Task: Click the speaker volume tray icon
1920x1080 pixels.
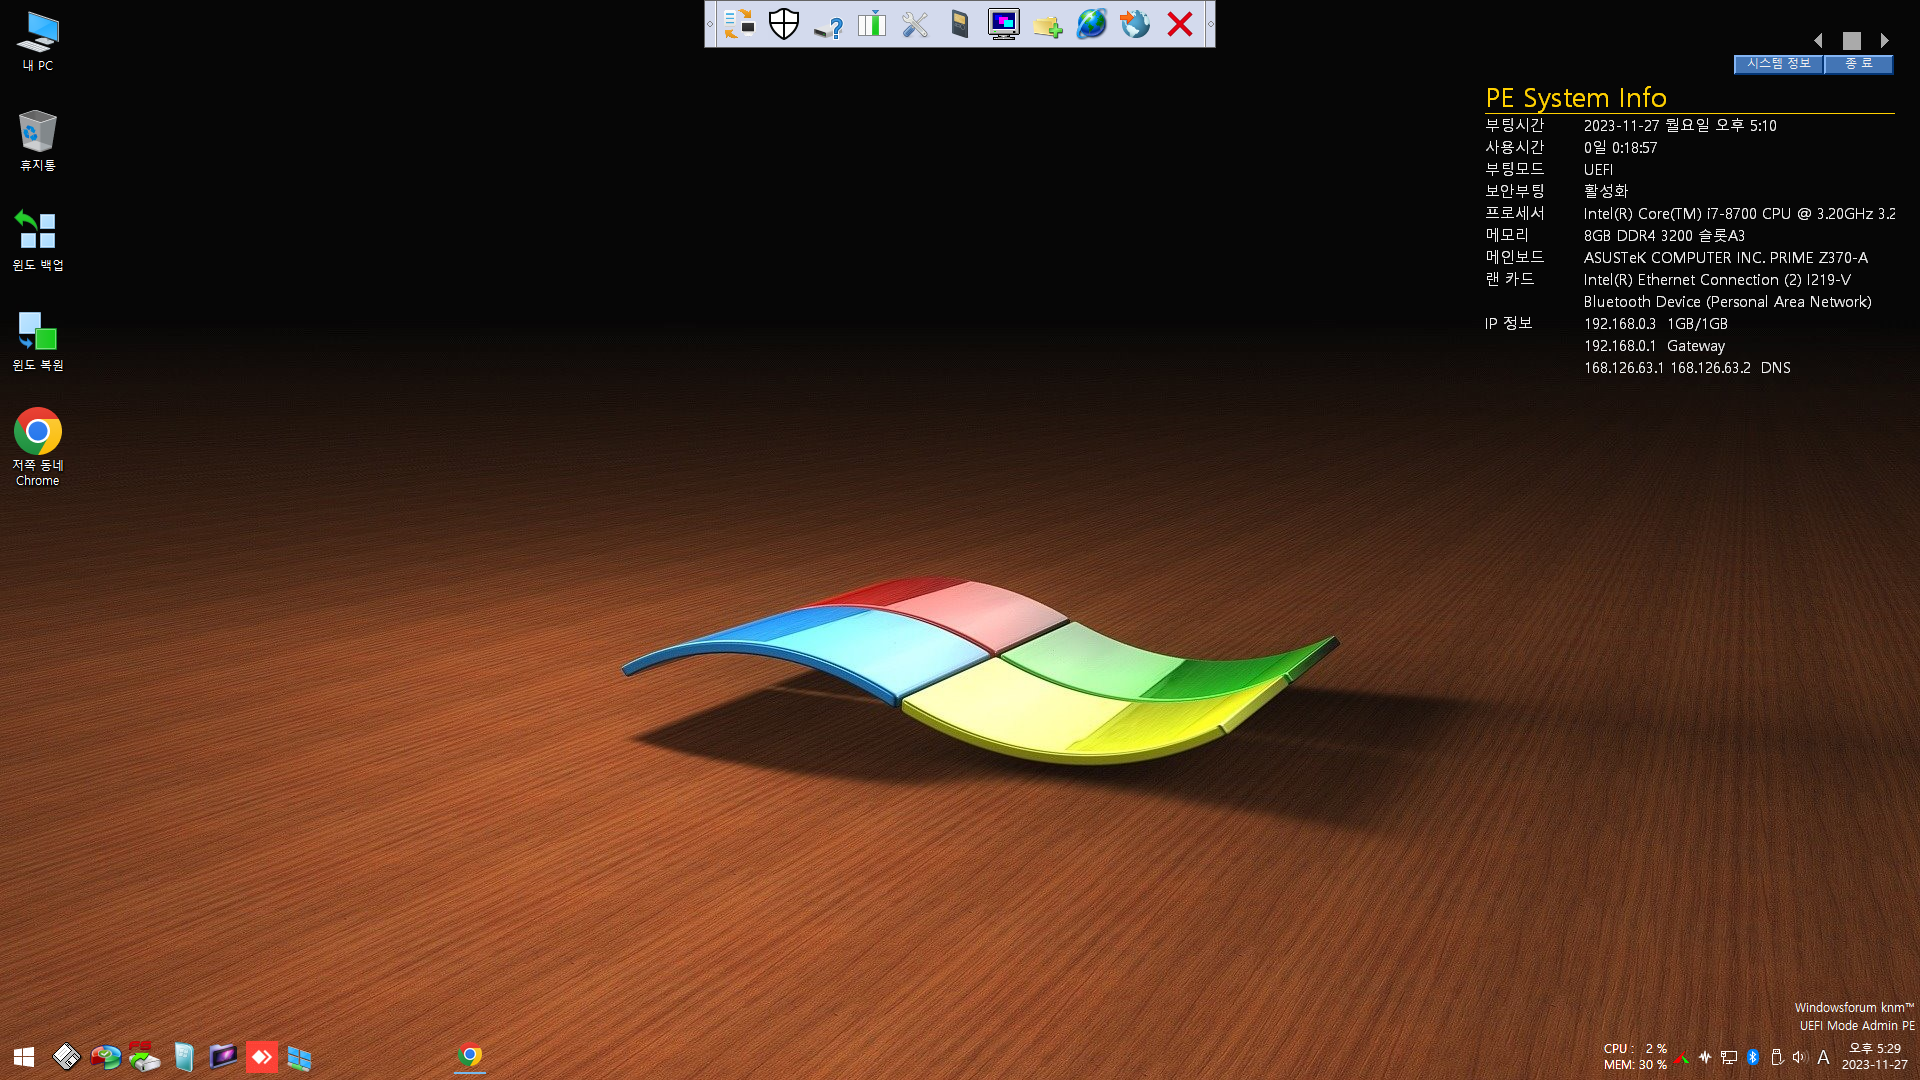Action: click(1800, 1057)
